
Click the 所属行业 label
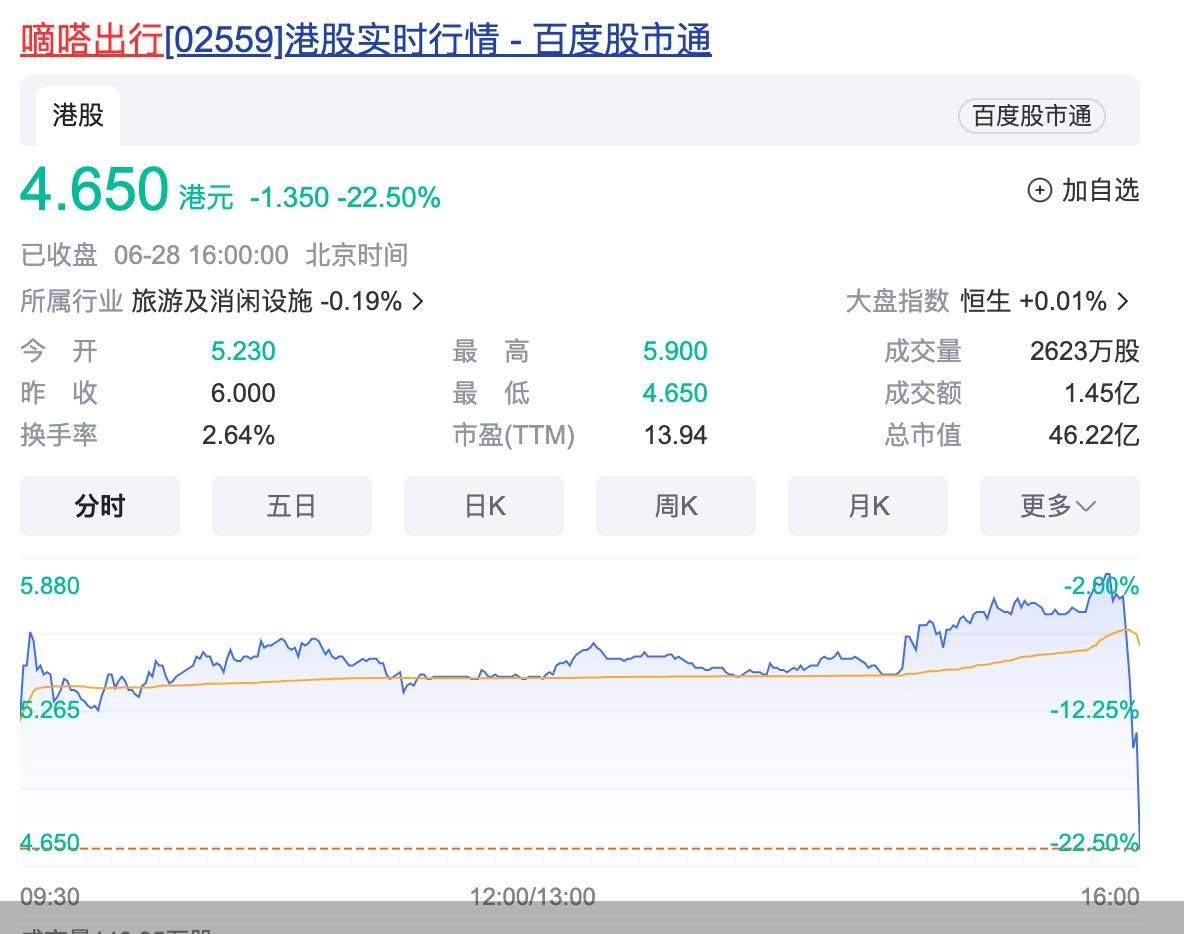(71, 301)
